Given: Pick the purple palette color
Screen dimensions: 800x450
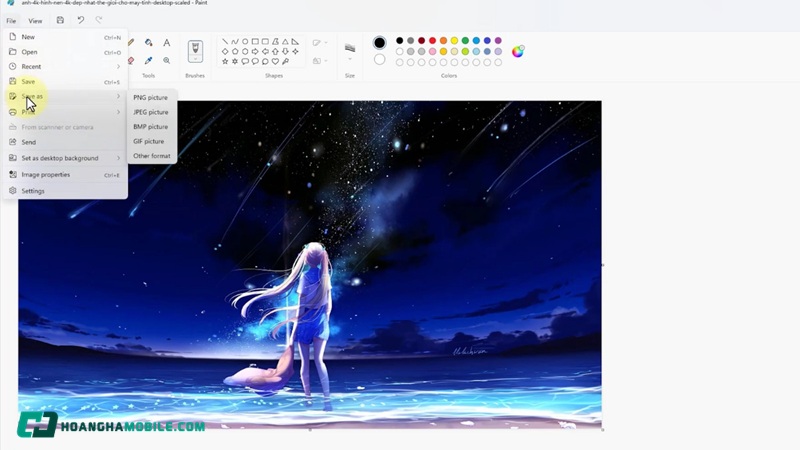Looking at the screenshot, I should [x=498, y=40].
